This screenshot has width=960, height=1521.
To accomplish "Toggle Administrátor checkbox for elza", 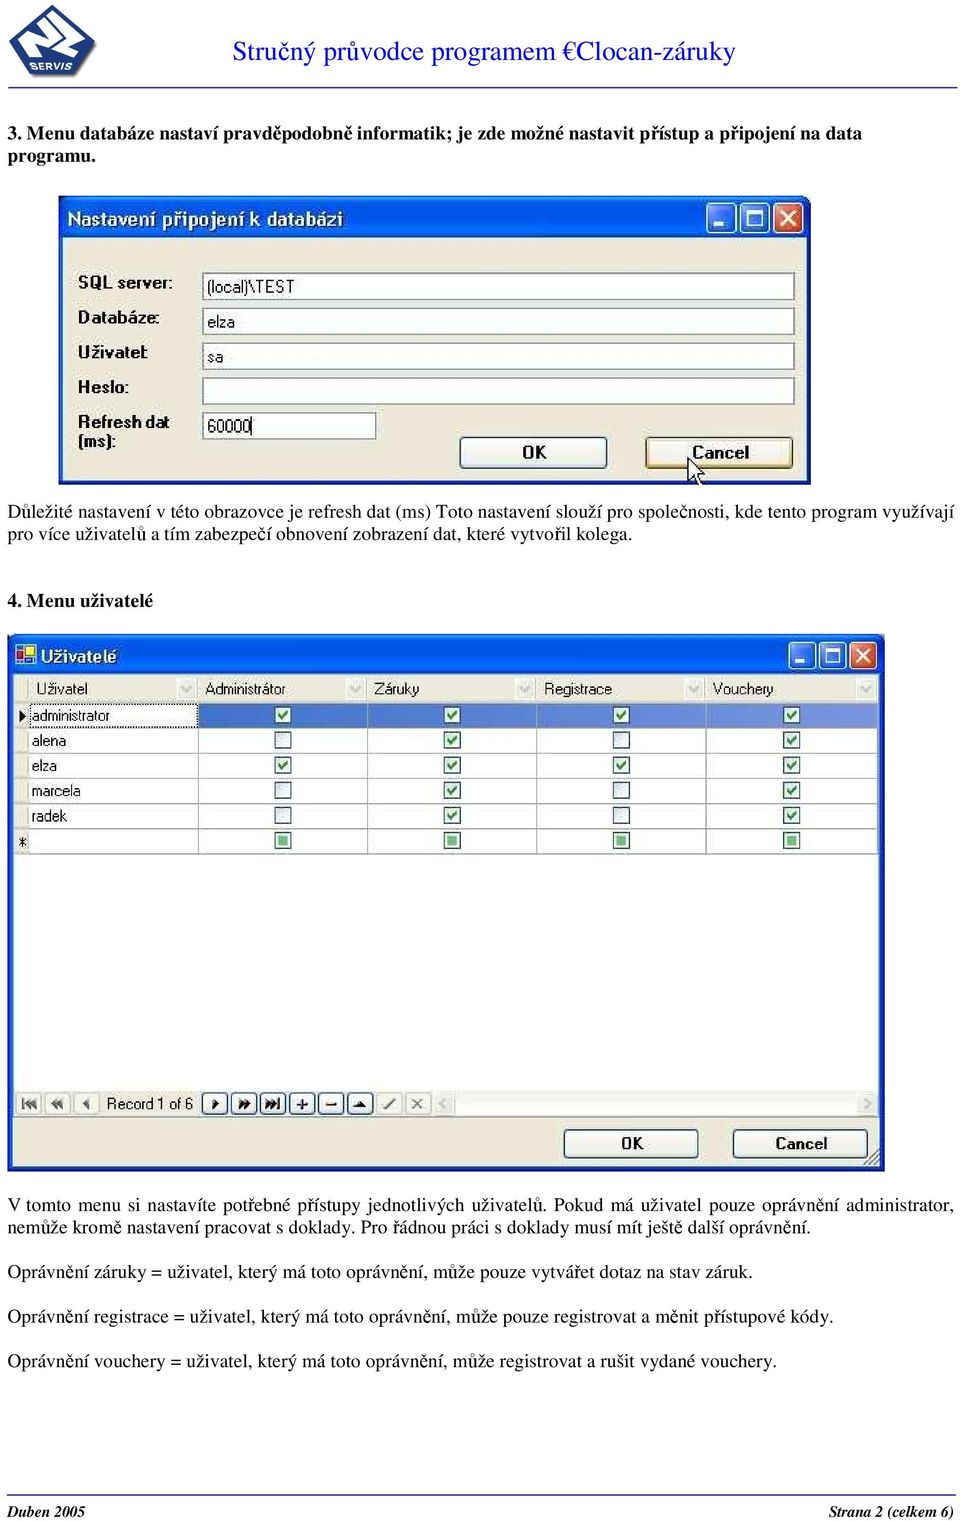I will click(283, 765).
